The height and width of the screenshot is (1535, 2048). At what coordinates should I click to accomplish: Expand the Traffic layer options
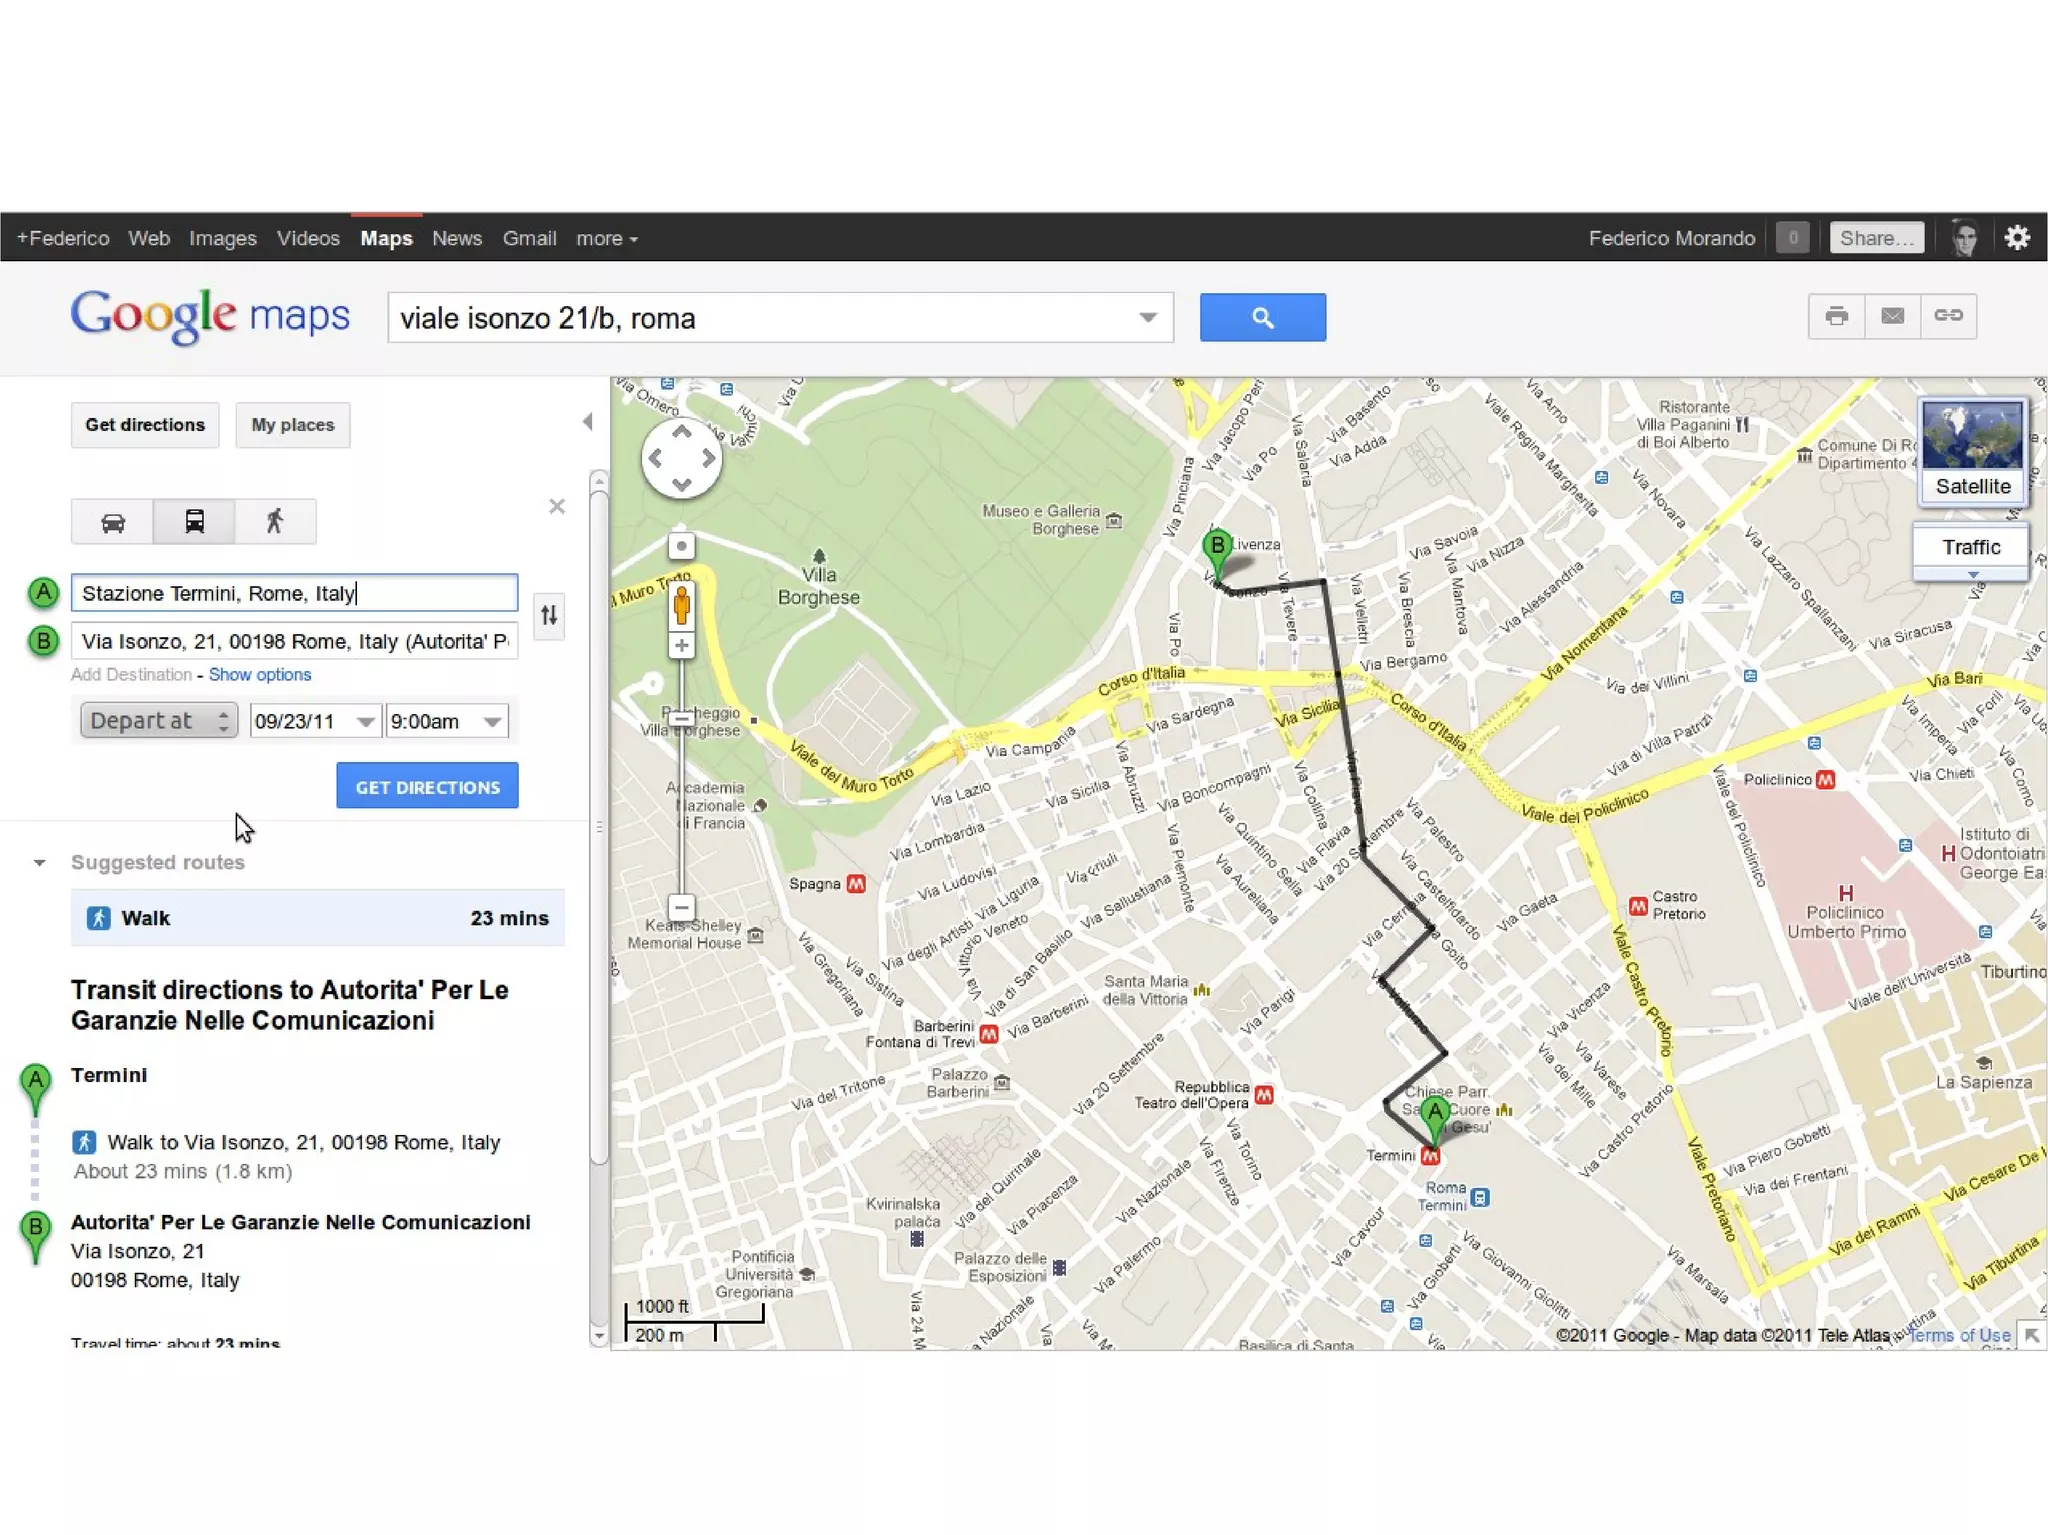pyautogui.click(x=1972, y=575)
